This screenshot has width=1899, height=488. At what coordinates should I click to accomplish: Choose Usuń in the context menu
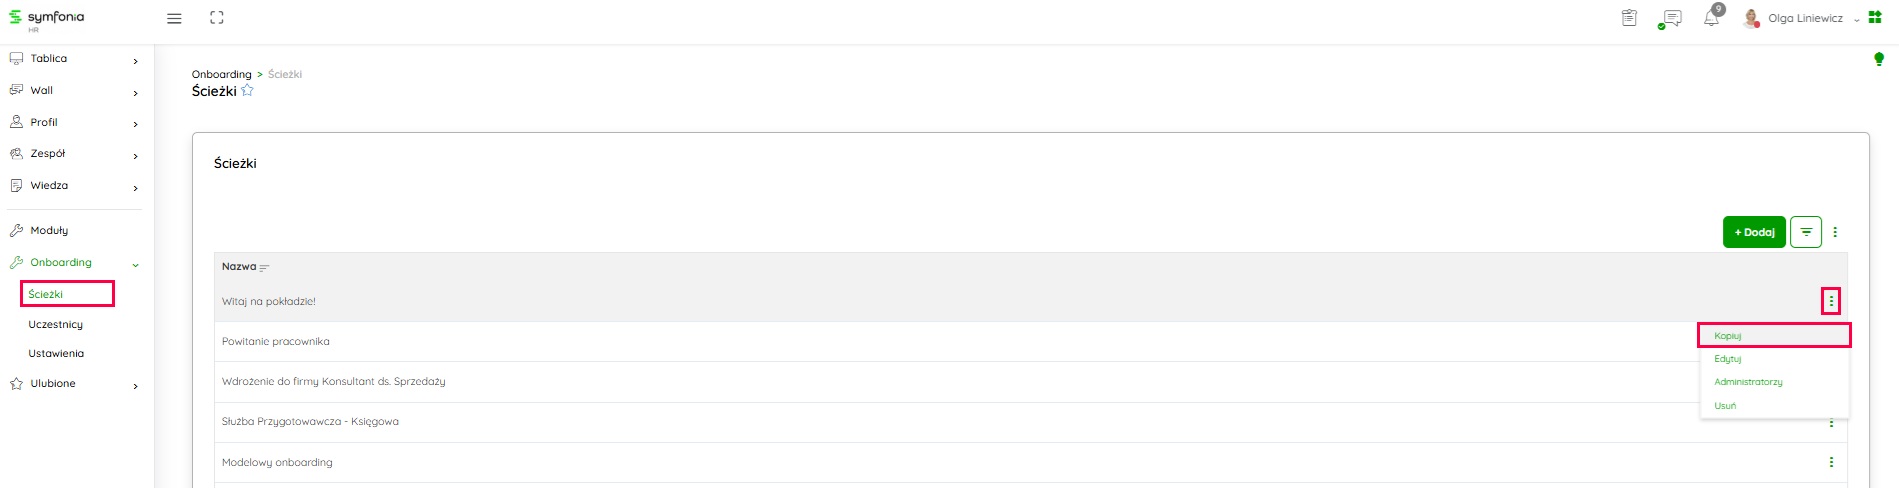point(1725,406)
